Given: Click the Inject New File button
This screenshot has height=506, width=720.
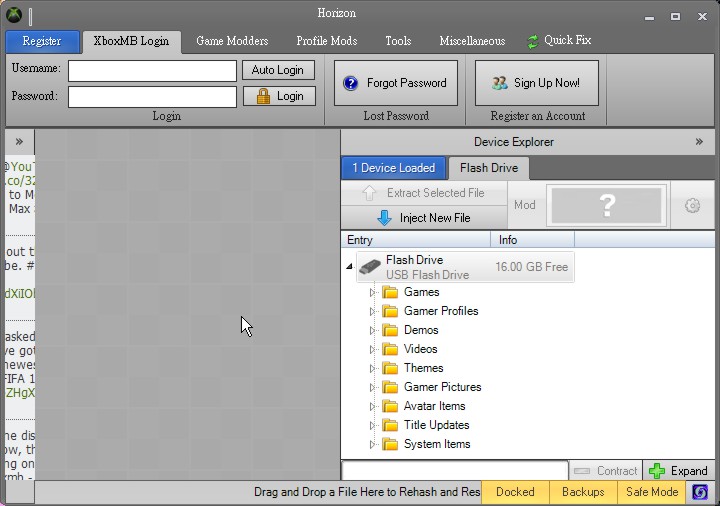Looking at the screenshot, I should point(425,218).
